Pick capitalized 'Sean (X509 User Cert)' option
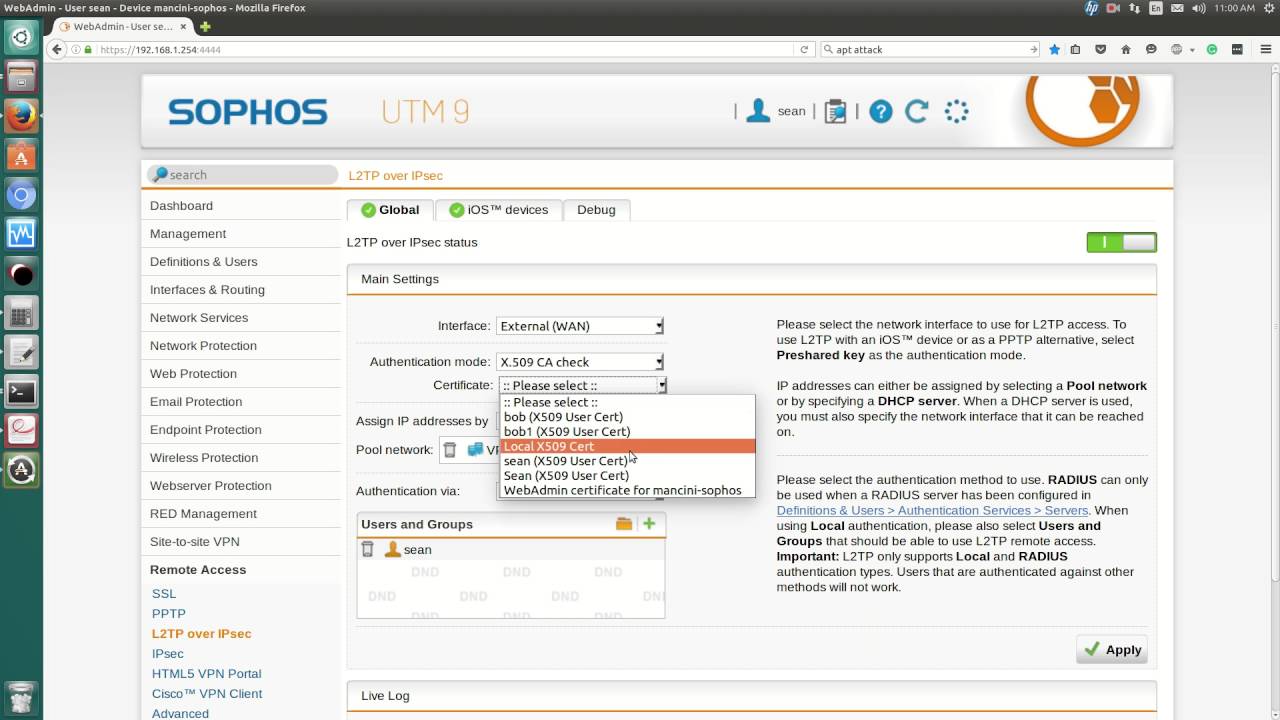 tap(627, 476)
